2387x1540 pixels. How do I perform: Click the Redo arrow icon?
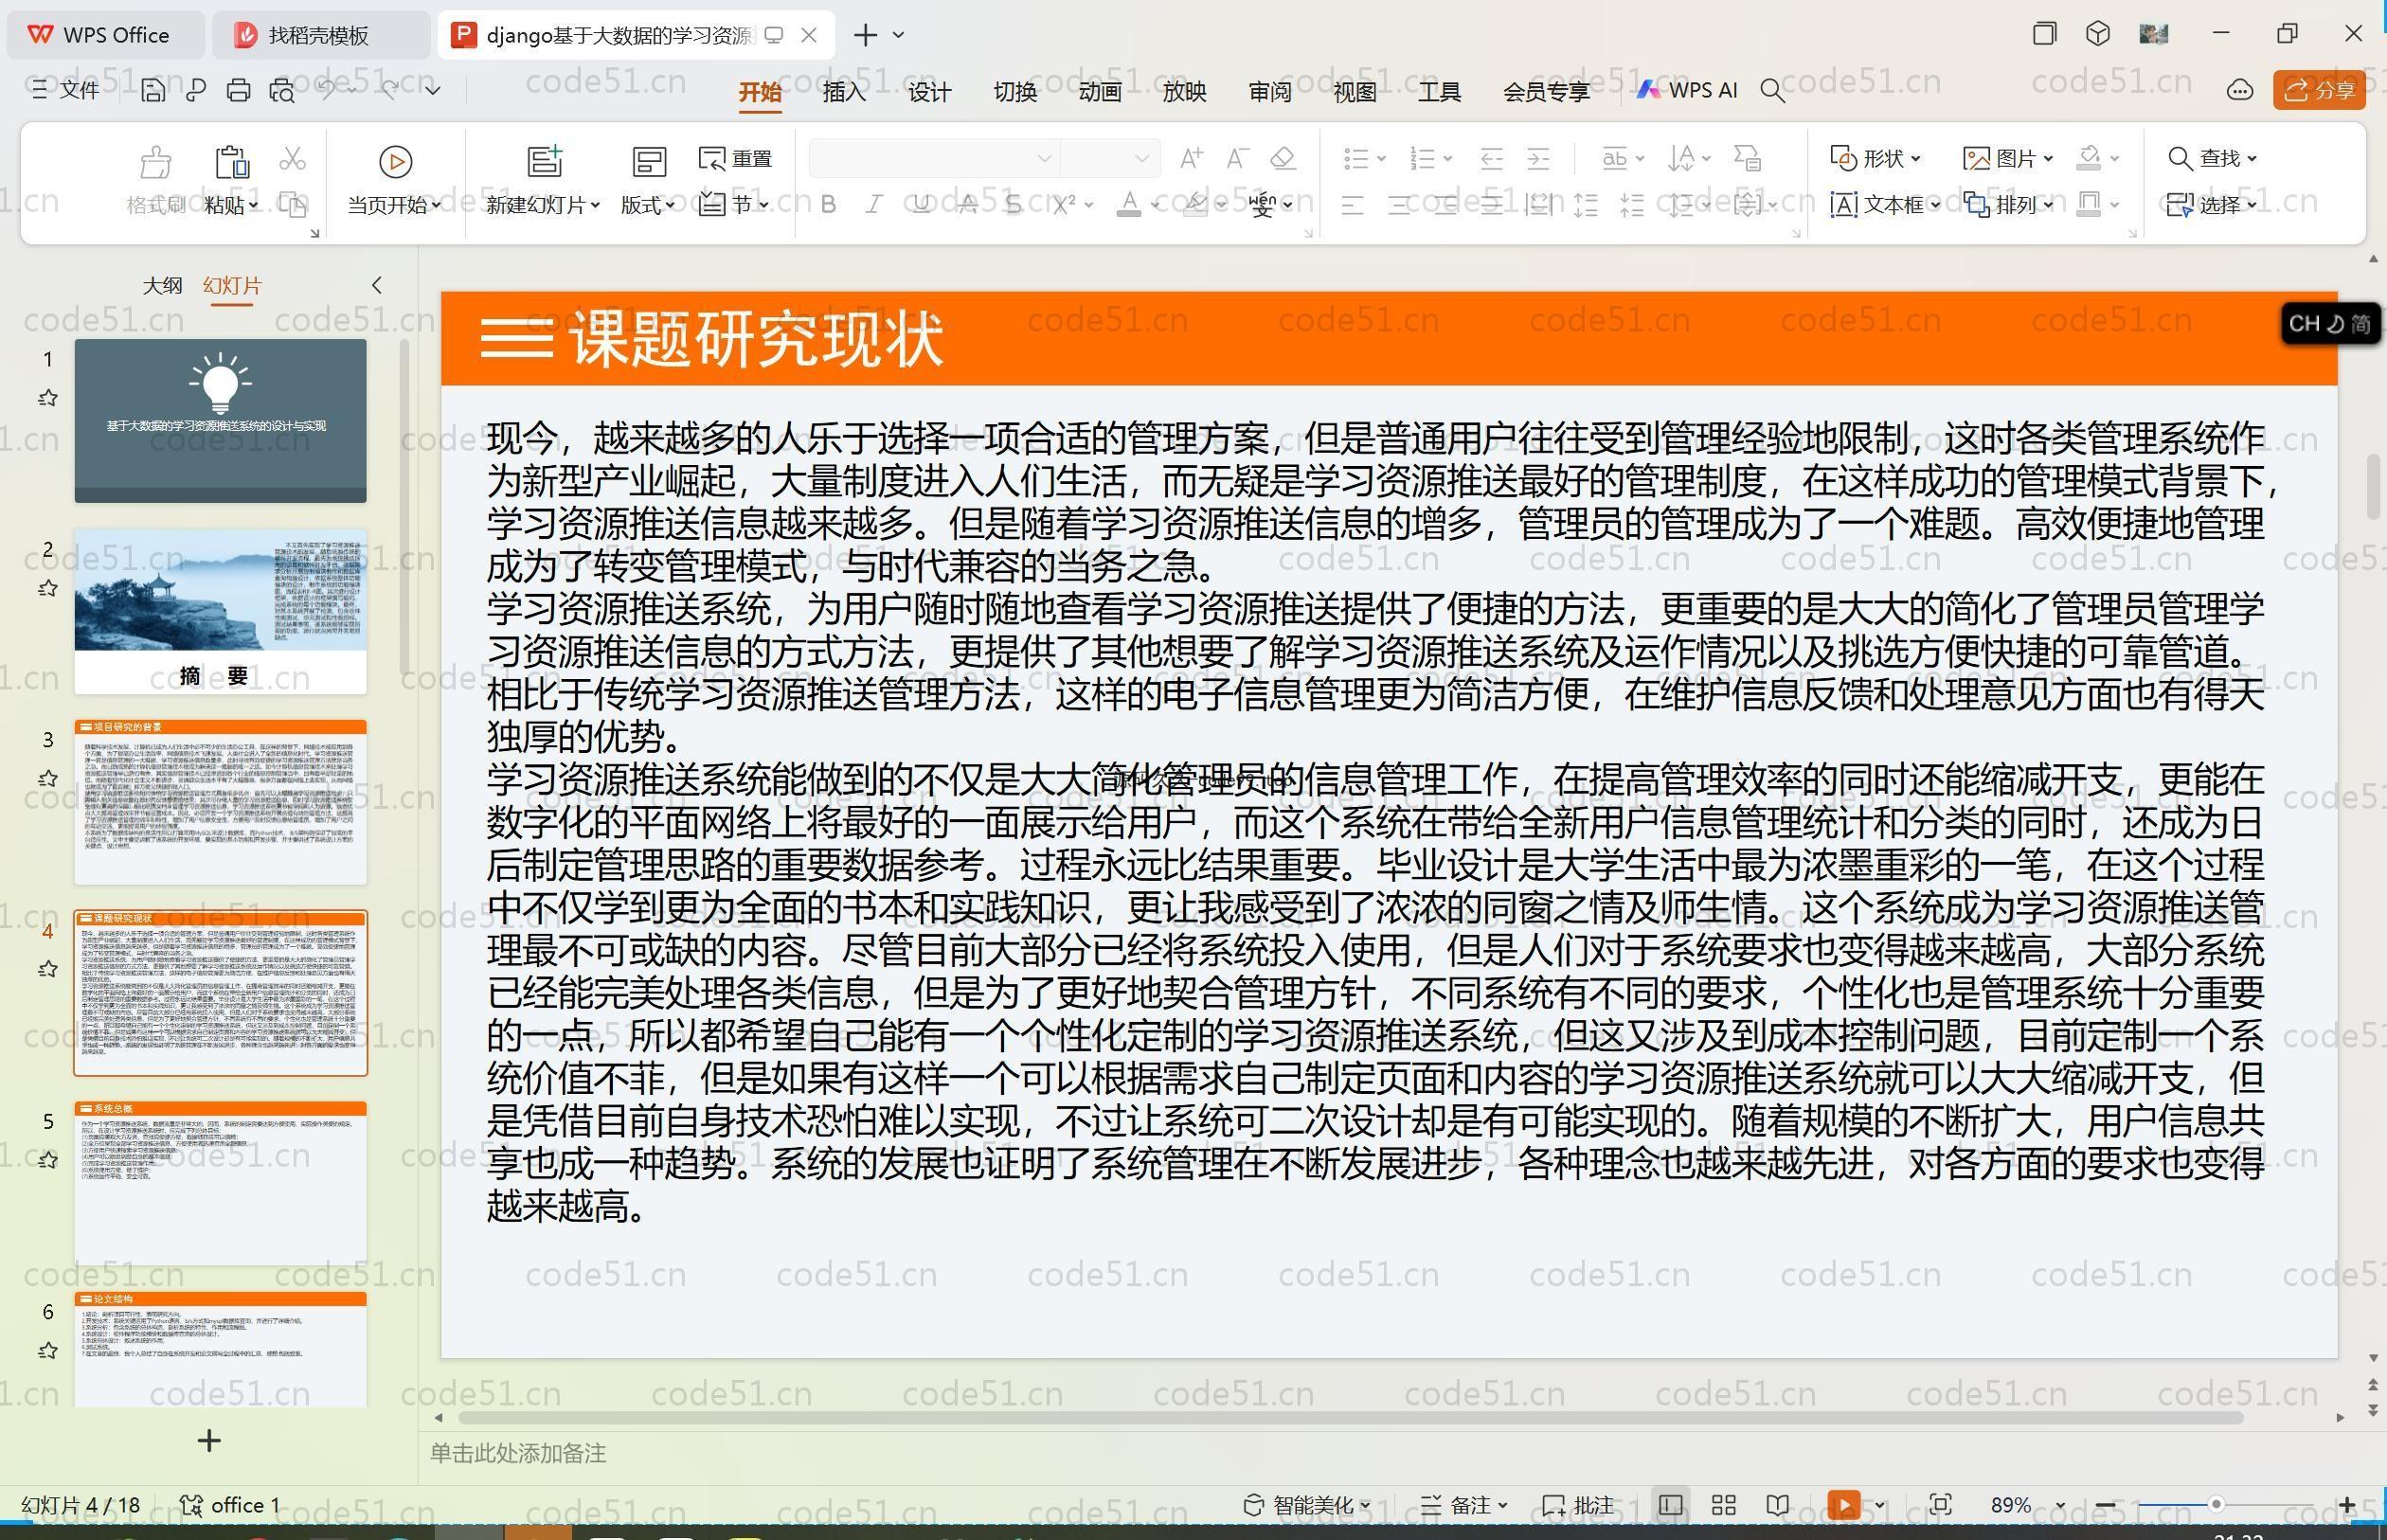click(389, 90)
